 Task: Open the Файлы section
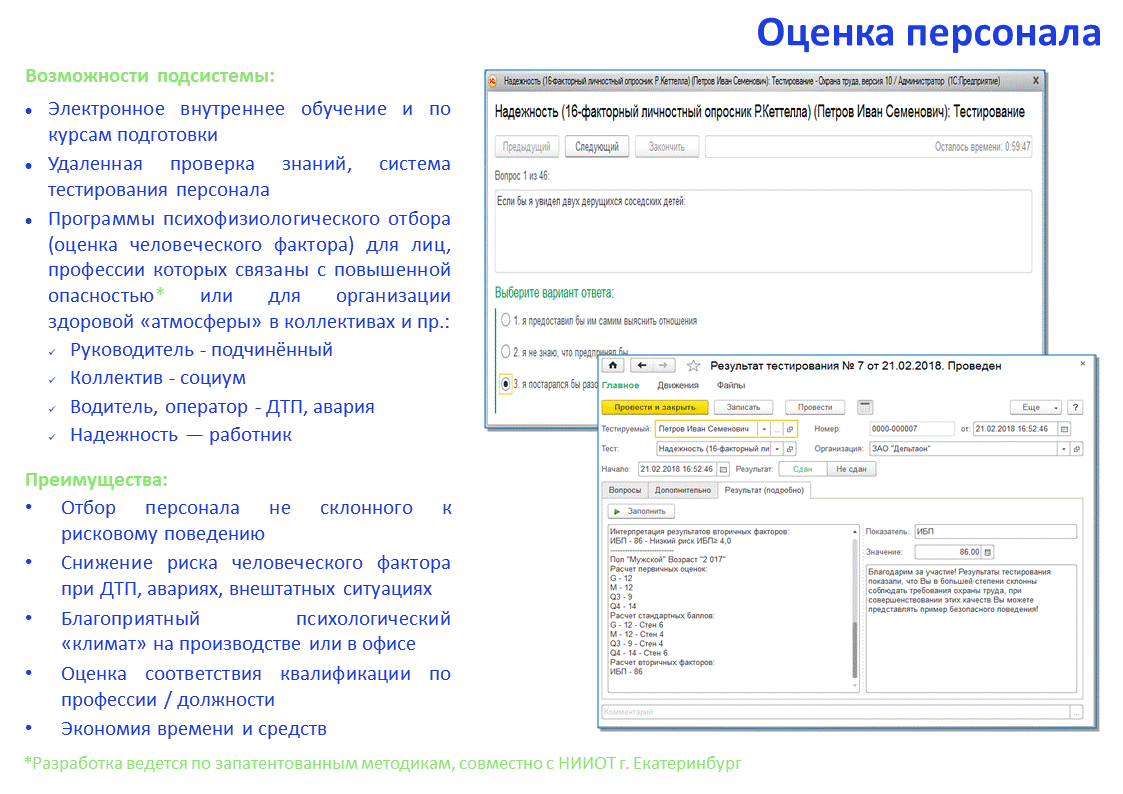(x=731, y=385)
